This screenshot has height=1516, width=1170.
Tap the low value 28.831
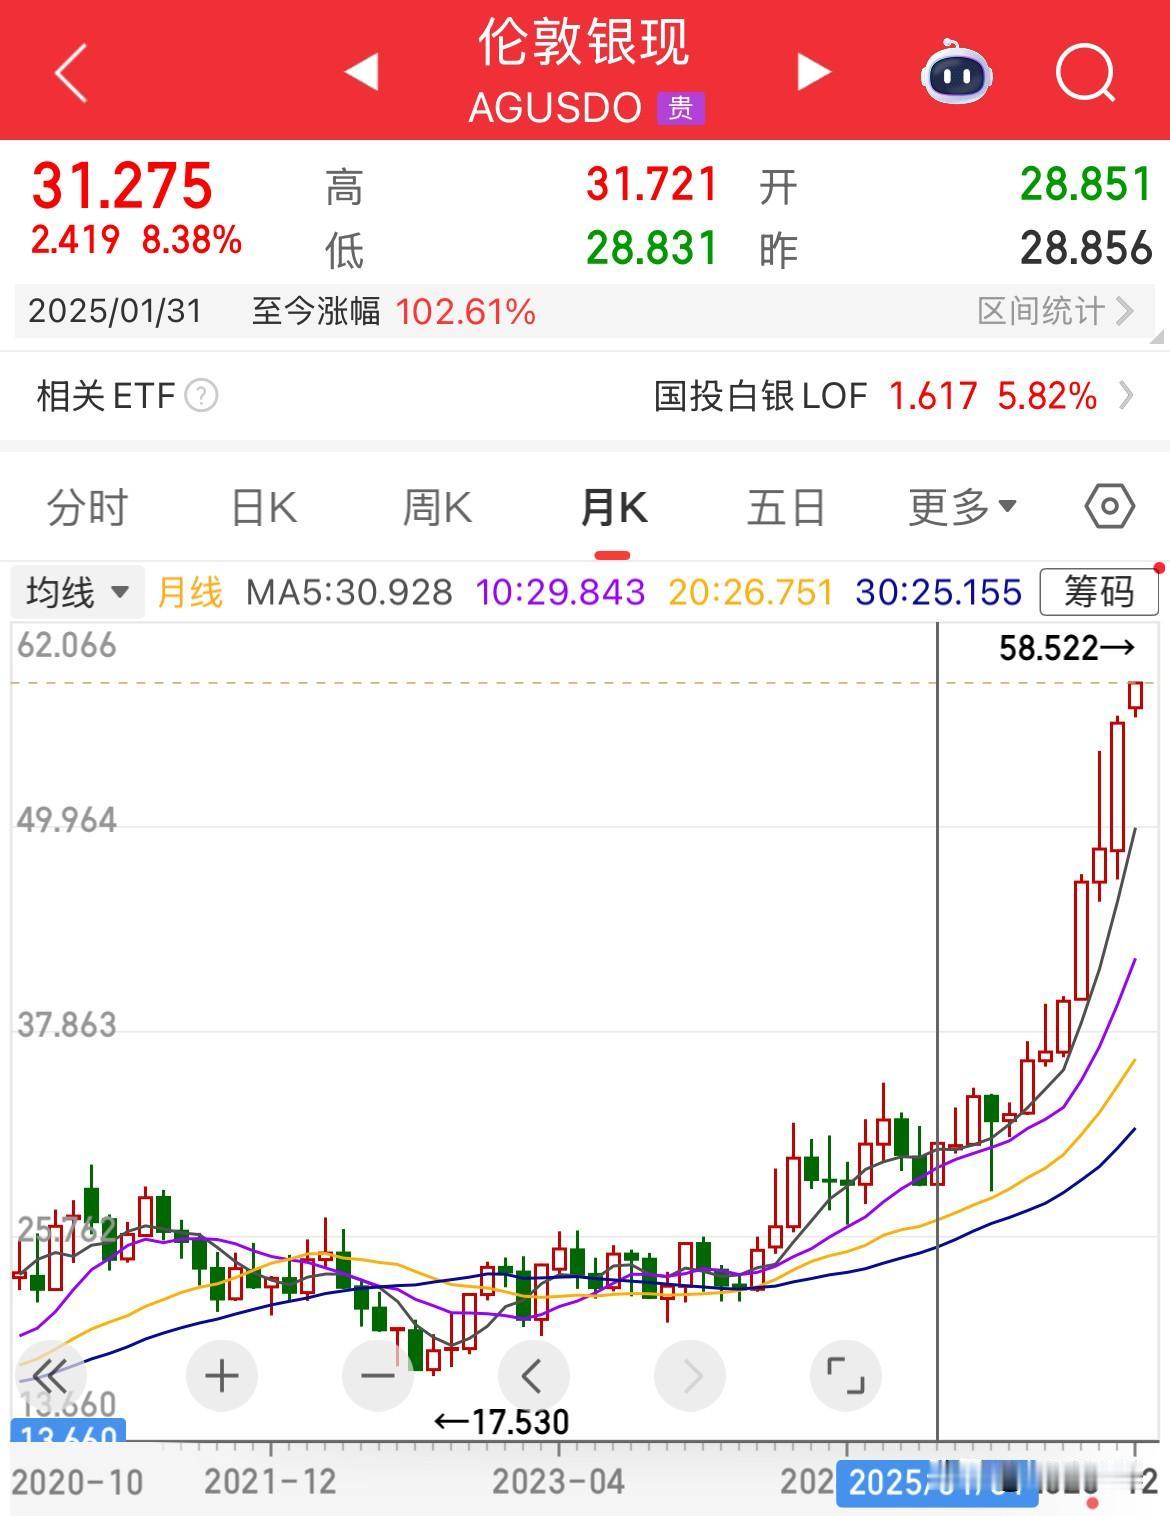coord(652,249)
